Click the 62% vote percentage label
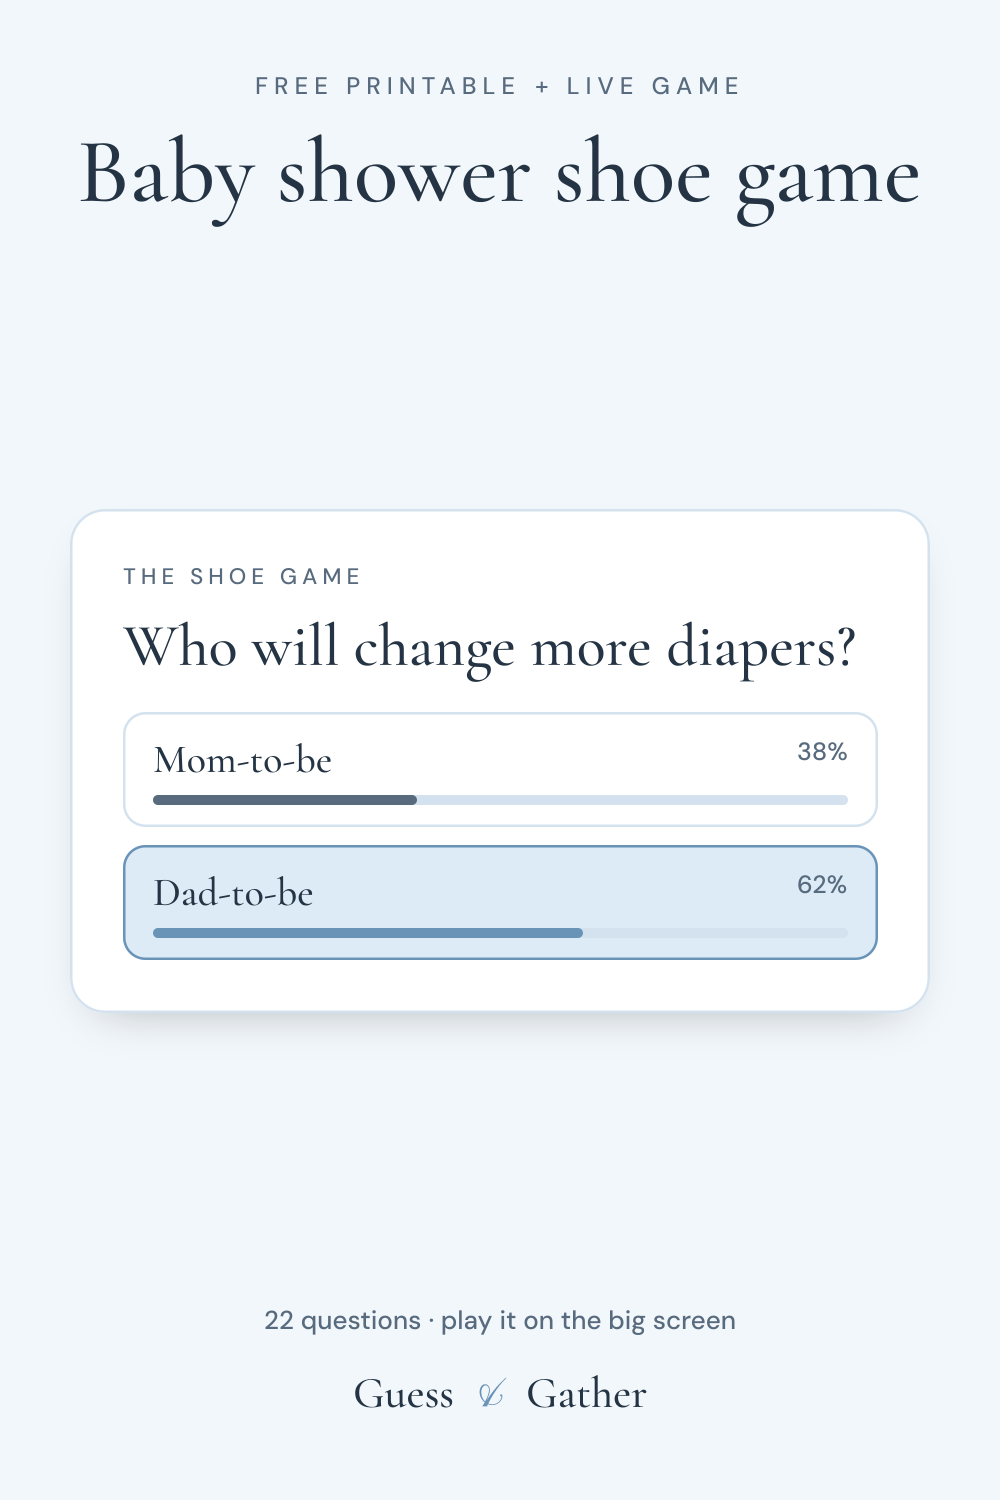This screenshot has width=1000, height=1500. point(822,885)
